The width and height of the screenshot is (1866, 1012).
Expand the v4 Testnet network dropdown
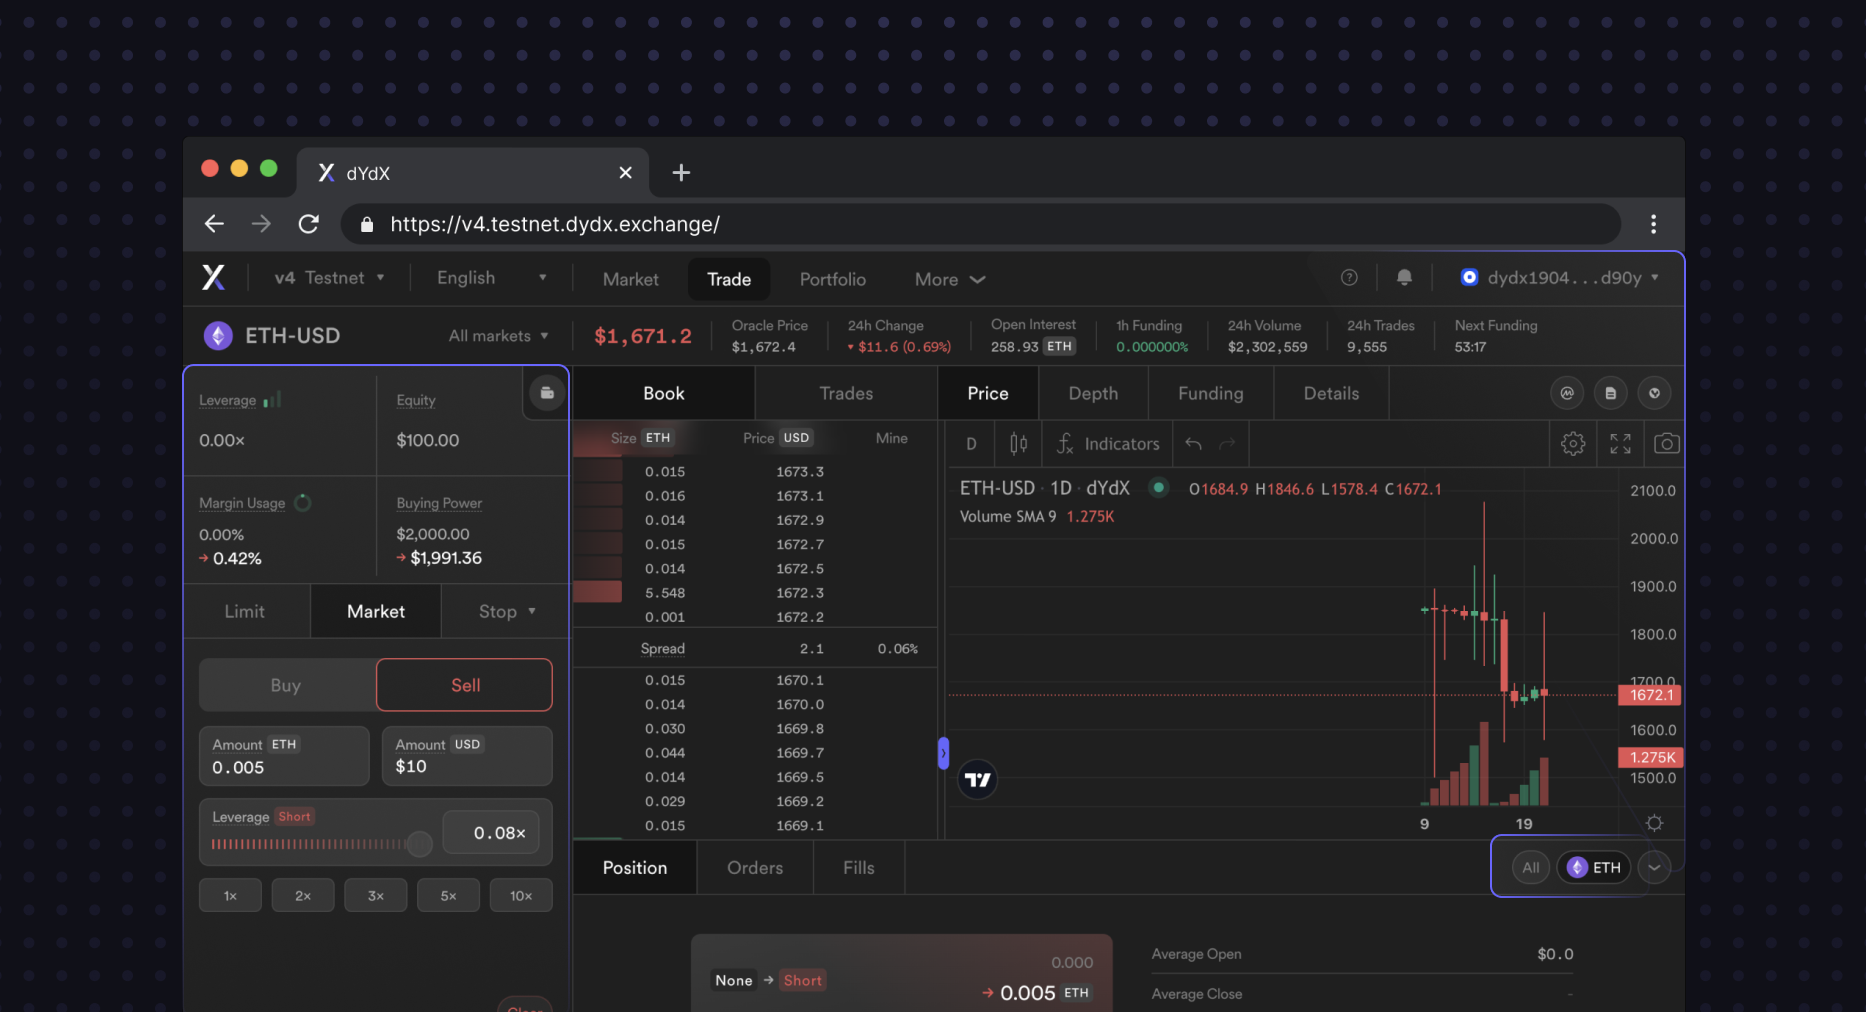(x=329, y=278)
